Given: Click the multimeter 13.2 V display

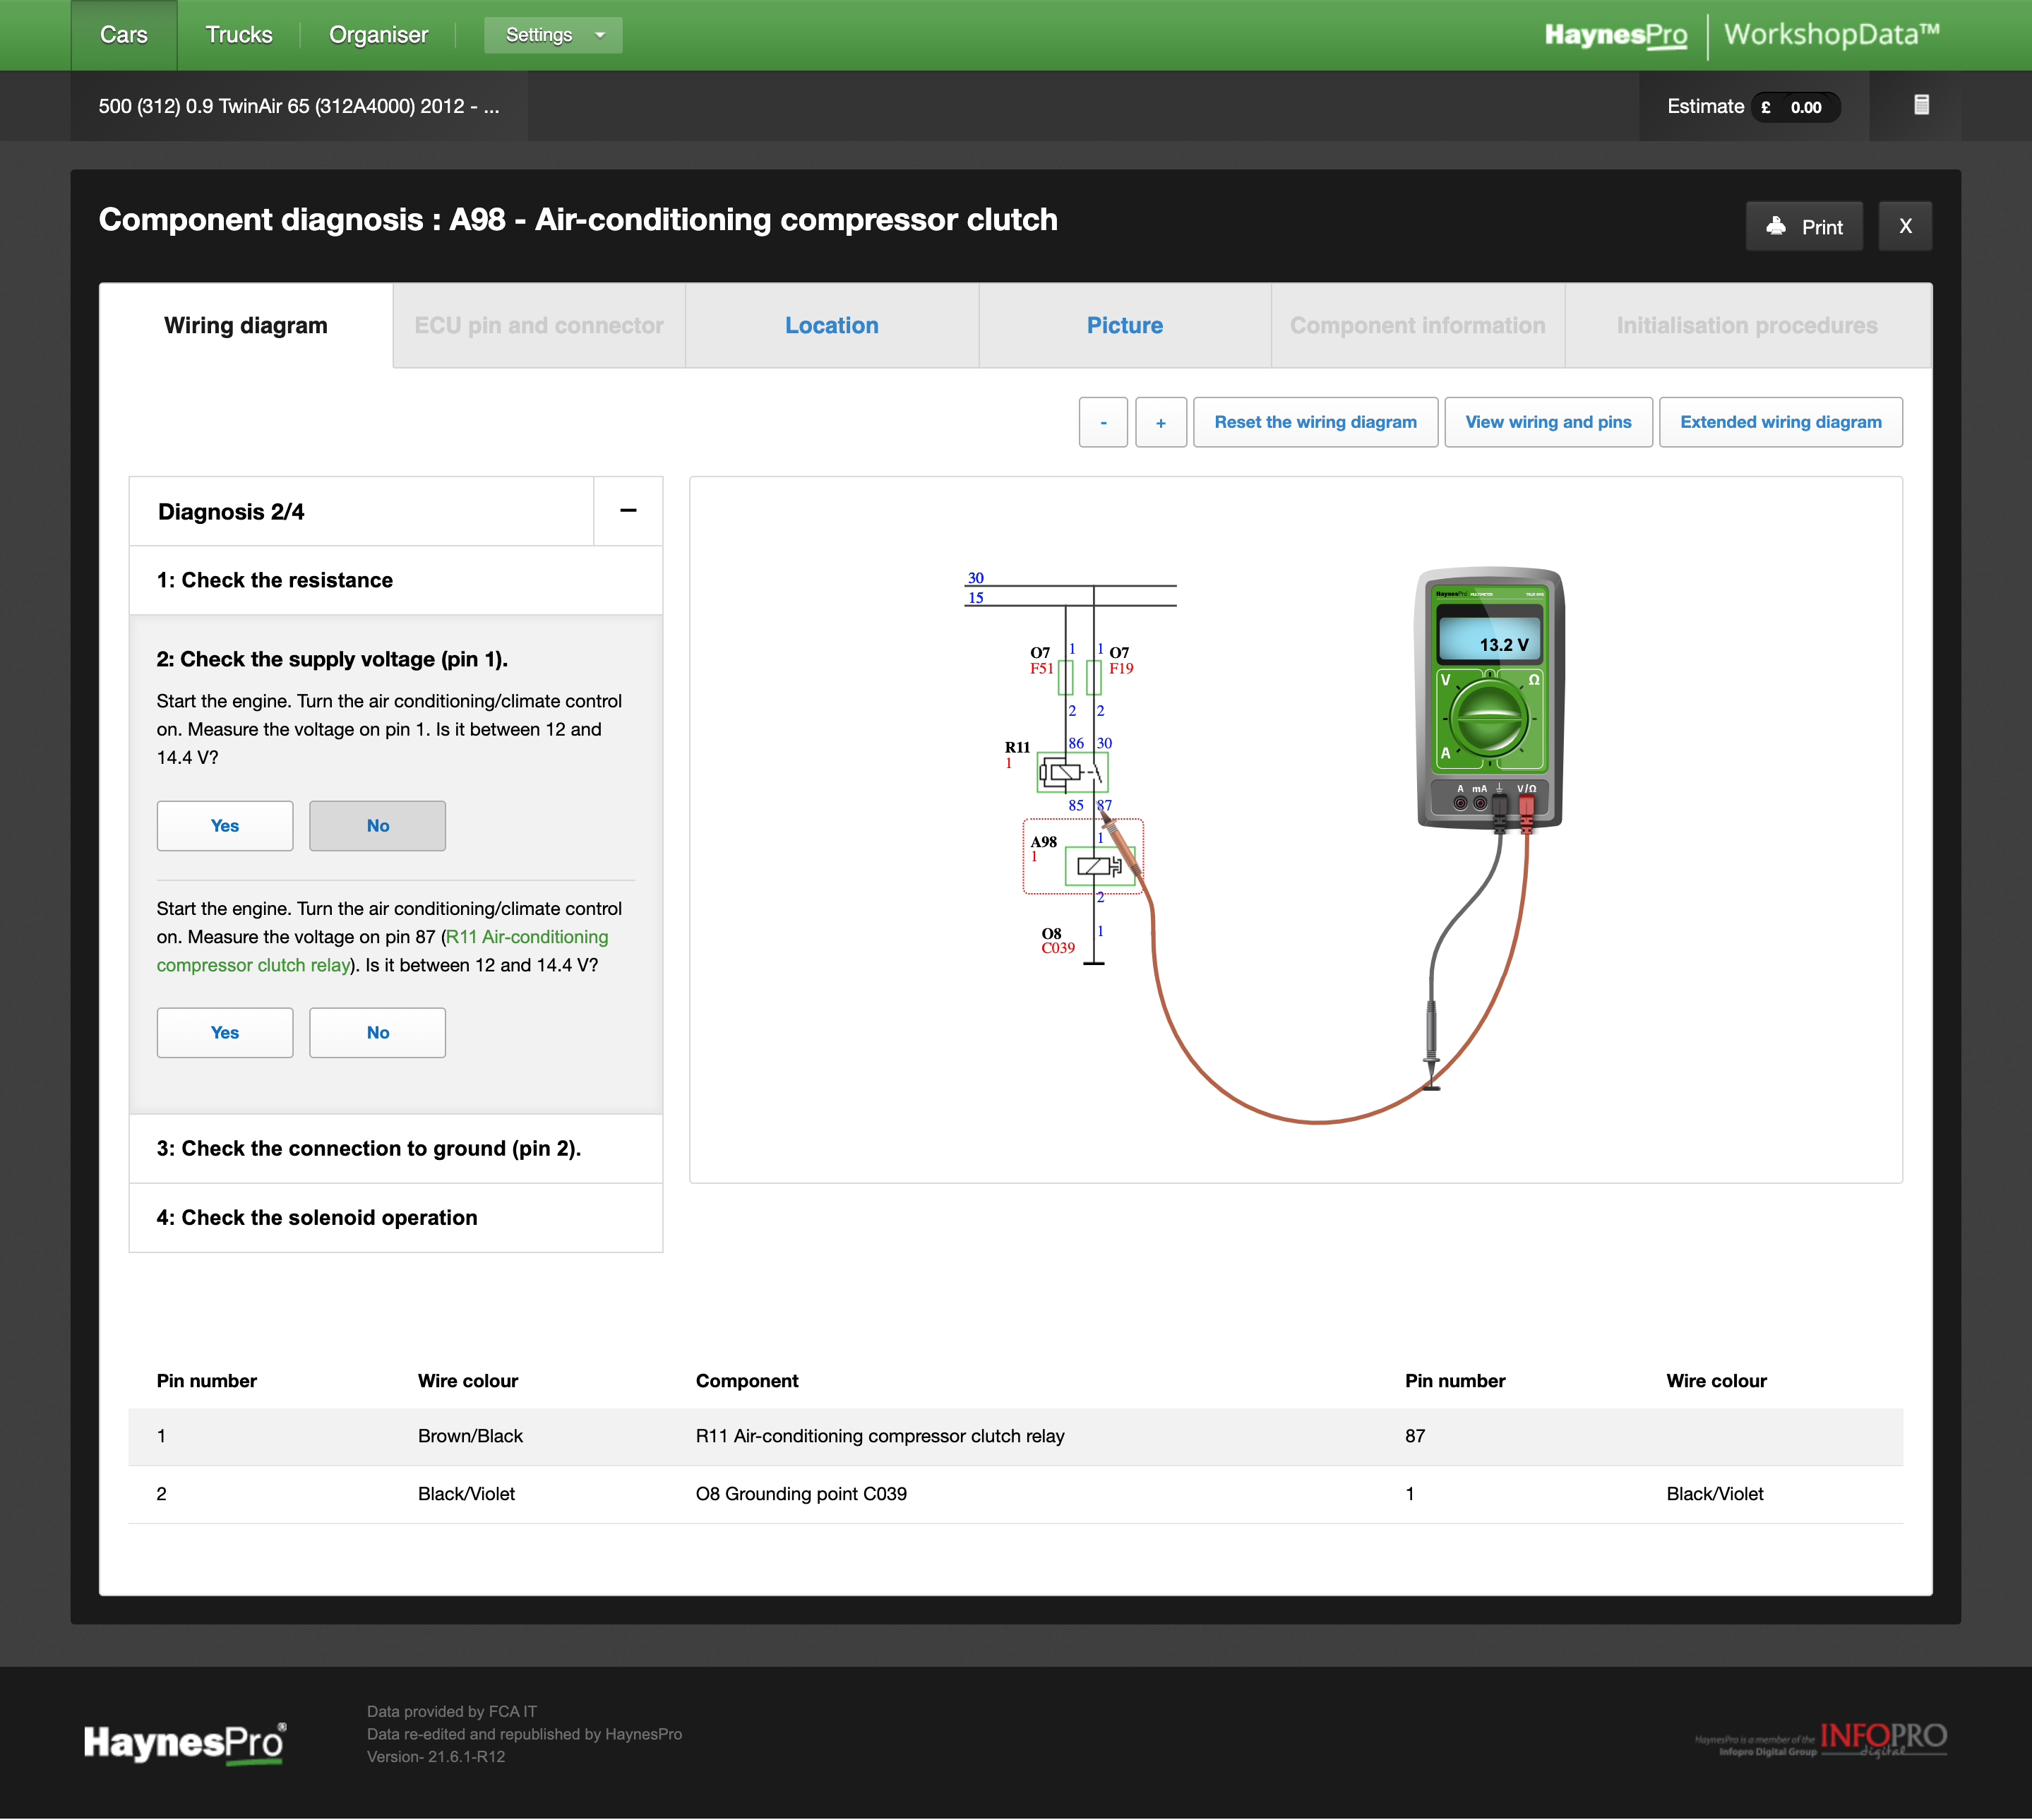Looking at the screenshot, I should point(1490,640).
